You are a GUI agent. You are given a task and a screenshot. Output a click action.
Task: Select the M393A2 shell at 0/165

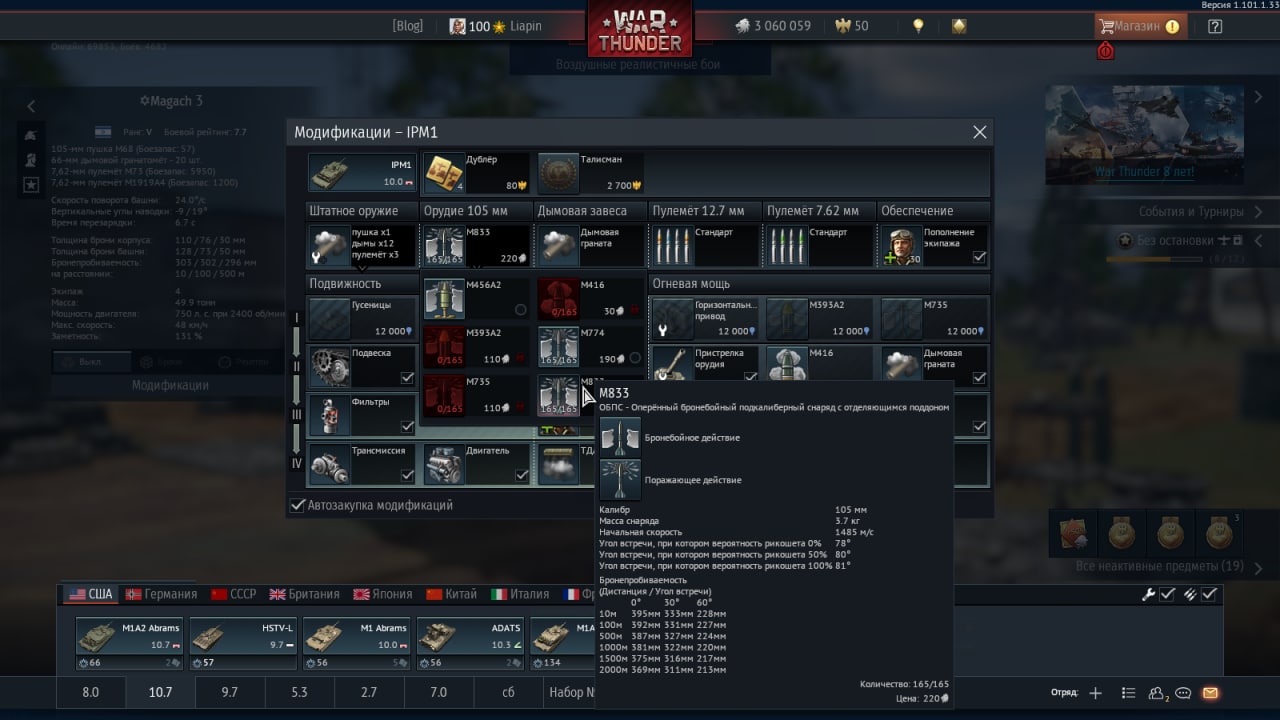[x=476, y=346]
